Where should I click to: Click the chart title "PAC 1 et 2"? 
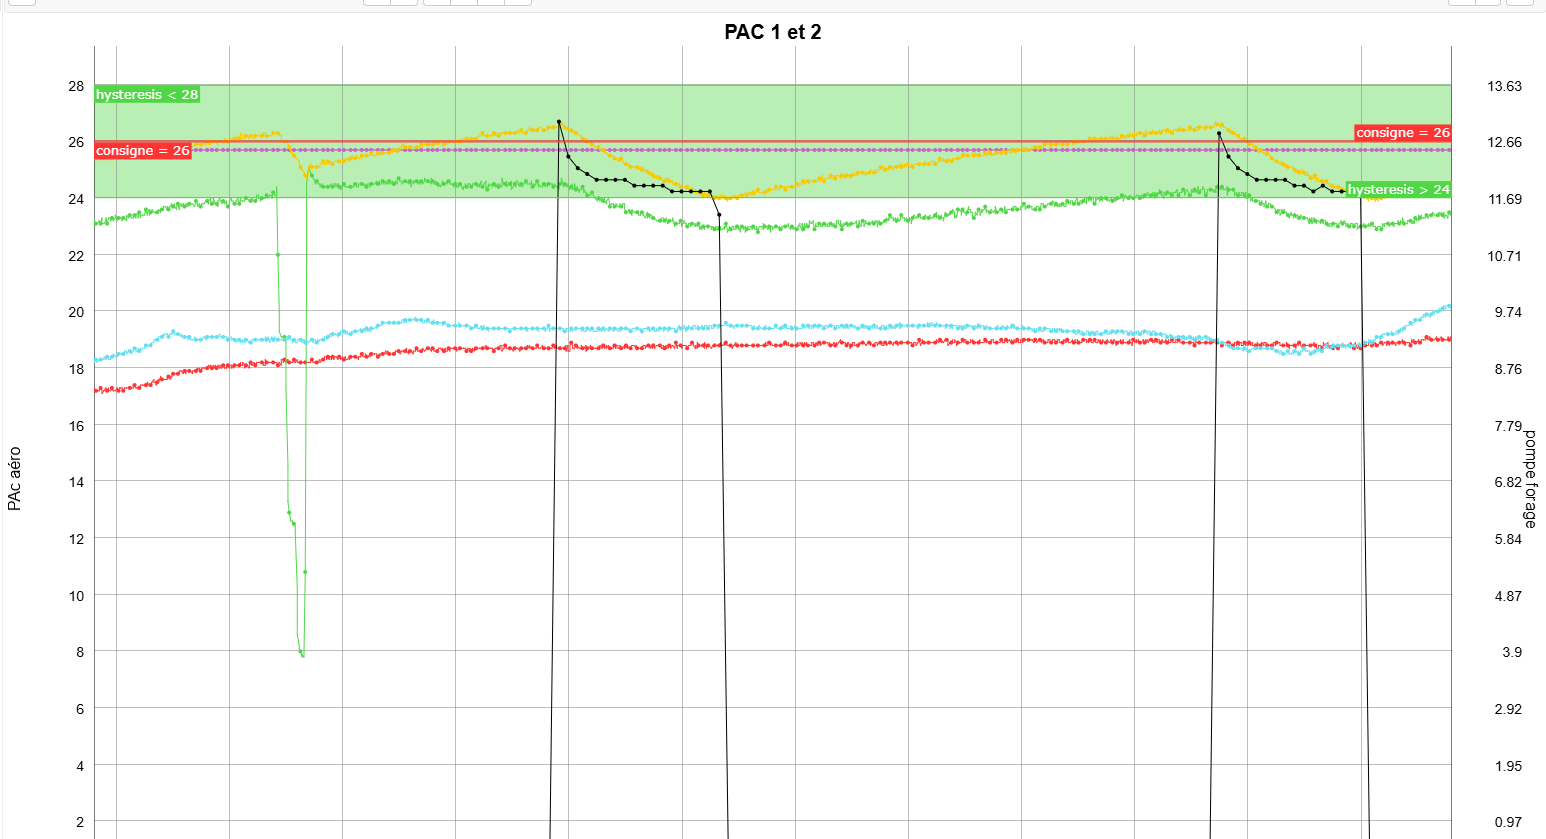click(773, 32)
